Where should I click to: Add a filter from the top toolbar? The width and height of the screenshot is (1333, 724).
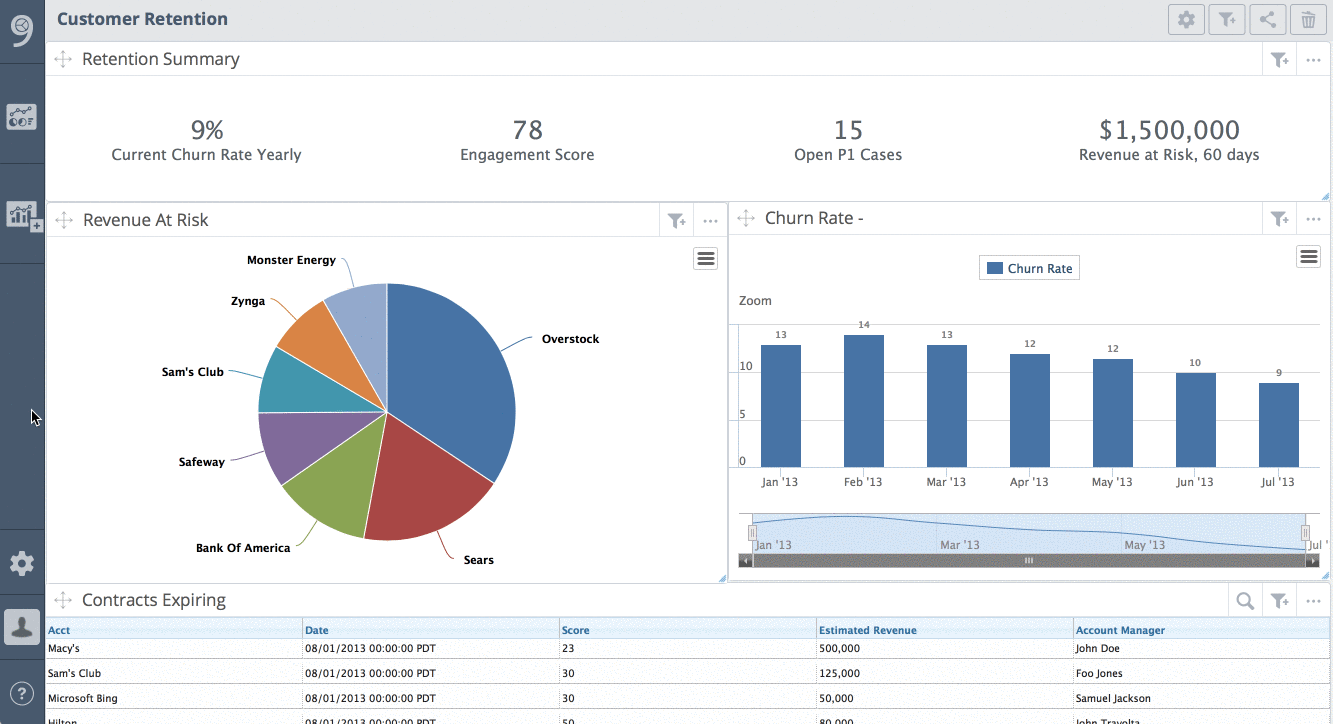pos(1227,19)
